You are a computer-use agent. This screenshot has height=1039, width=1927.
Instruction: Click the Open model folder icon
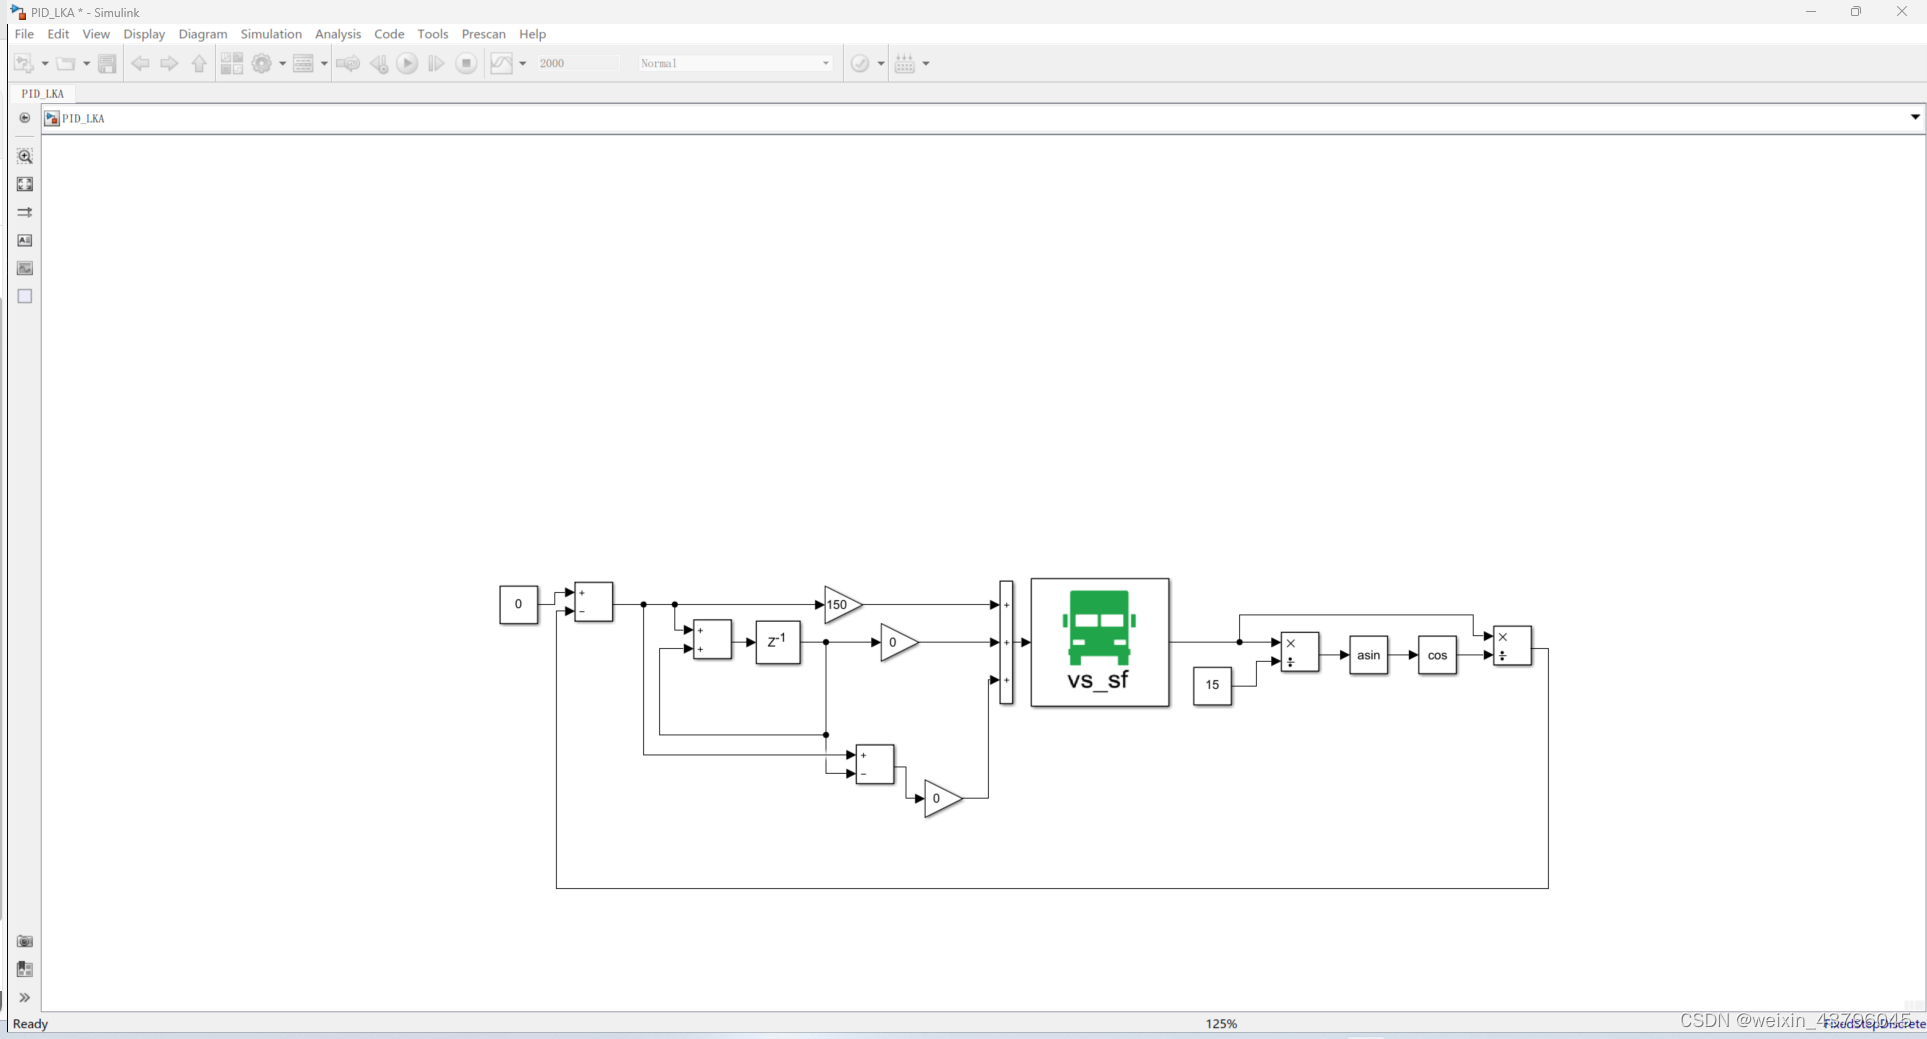pyautogui.click(x=66, y=63)
